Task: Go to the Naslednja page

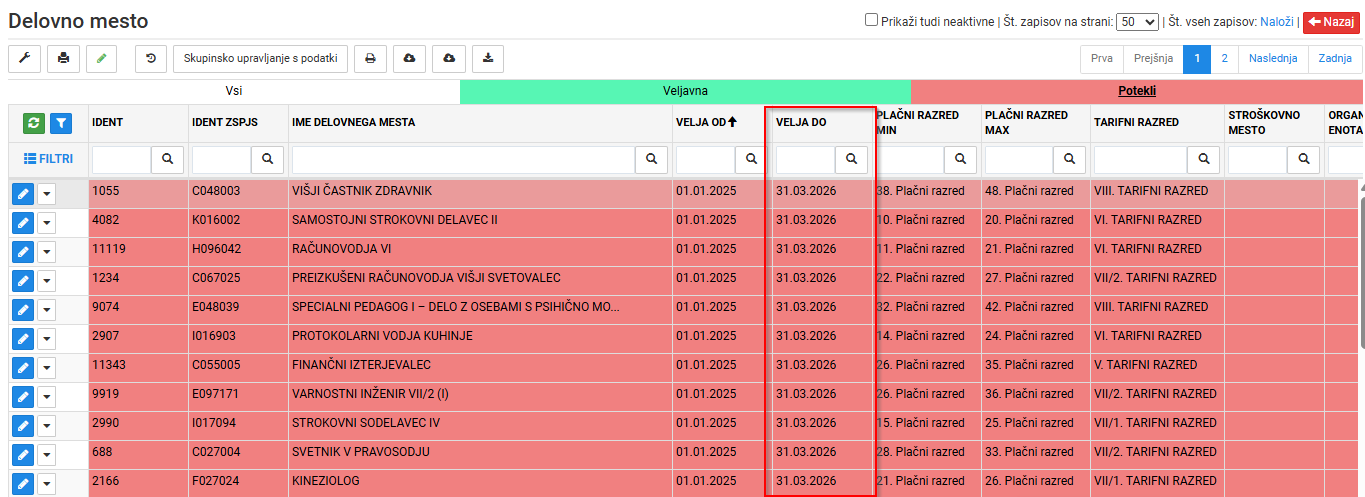Action: (1273, 59)
